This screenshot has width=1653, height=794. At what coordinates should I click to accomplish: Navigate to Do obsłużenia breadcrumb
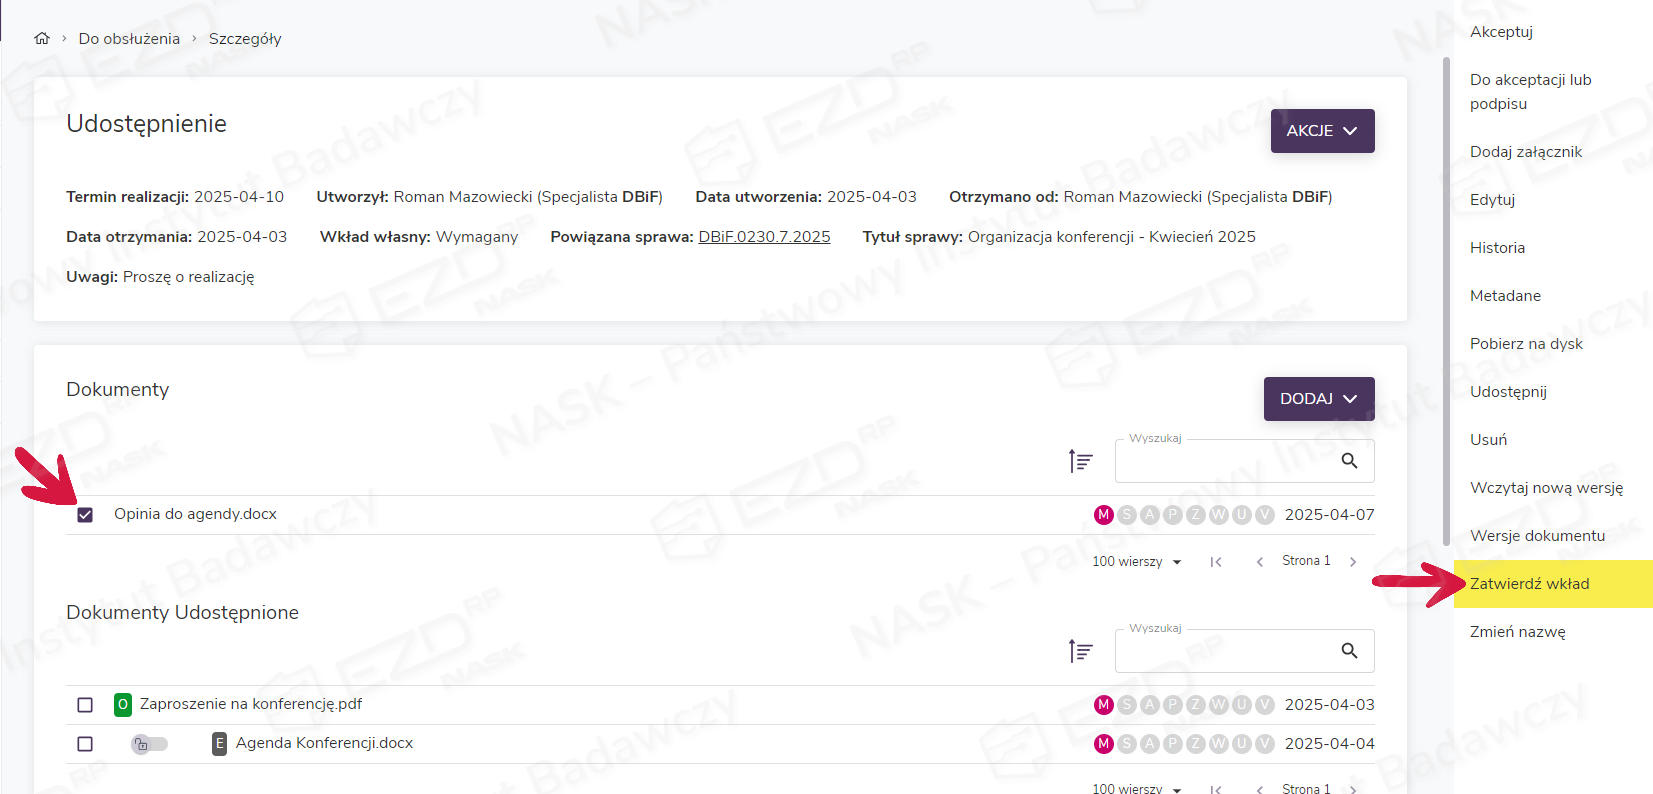coord(129,39)
